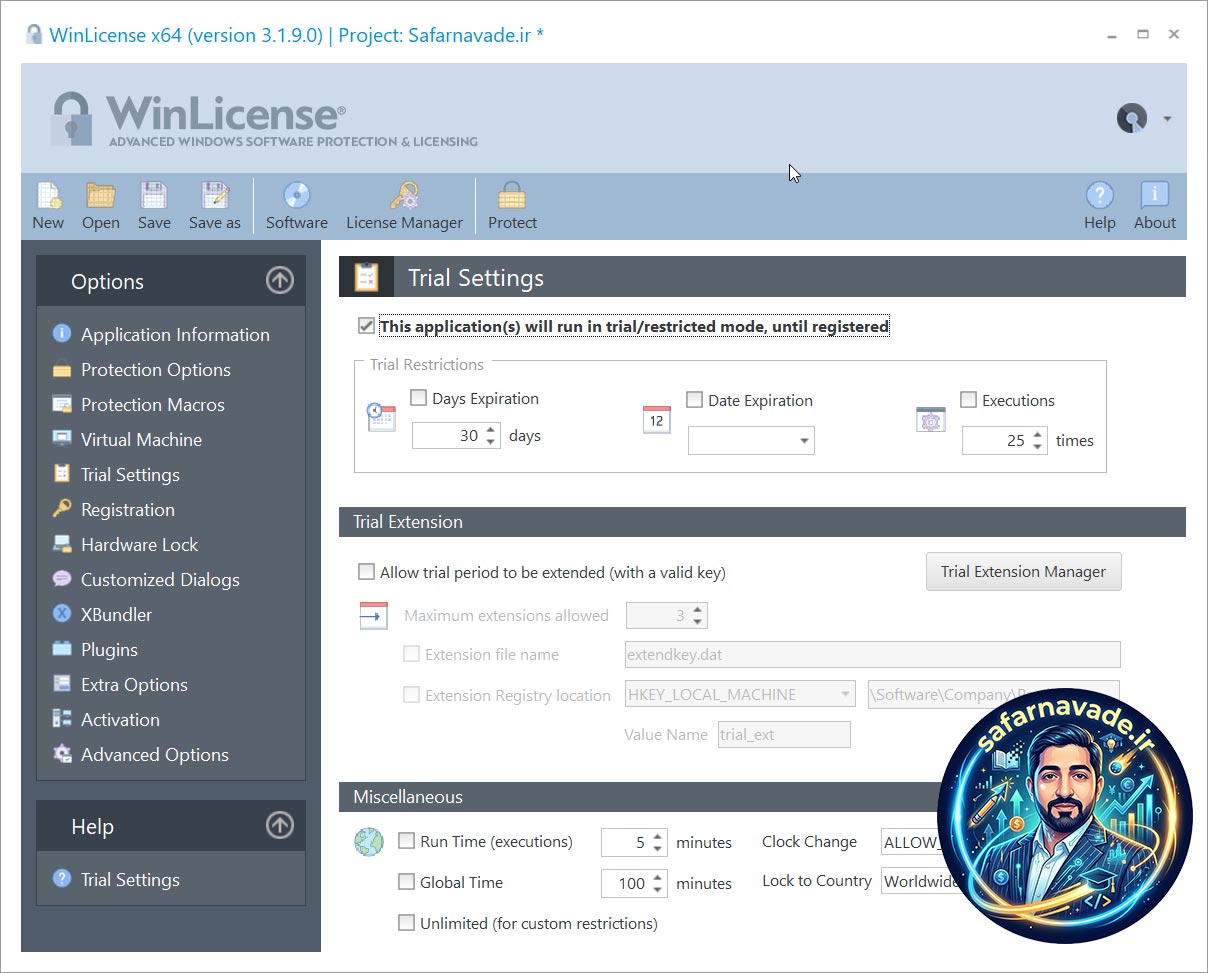The width and height of the screenshot is (1208, 973).
Task: Click the Application Information sidebar icon
Action: pos(62,334)
